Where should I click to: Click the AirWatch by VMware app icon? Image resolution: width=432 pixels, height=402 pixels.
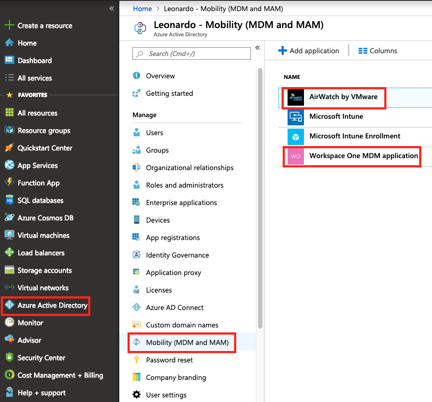pyautogui.click(x=296, y=97)
